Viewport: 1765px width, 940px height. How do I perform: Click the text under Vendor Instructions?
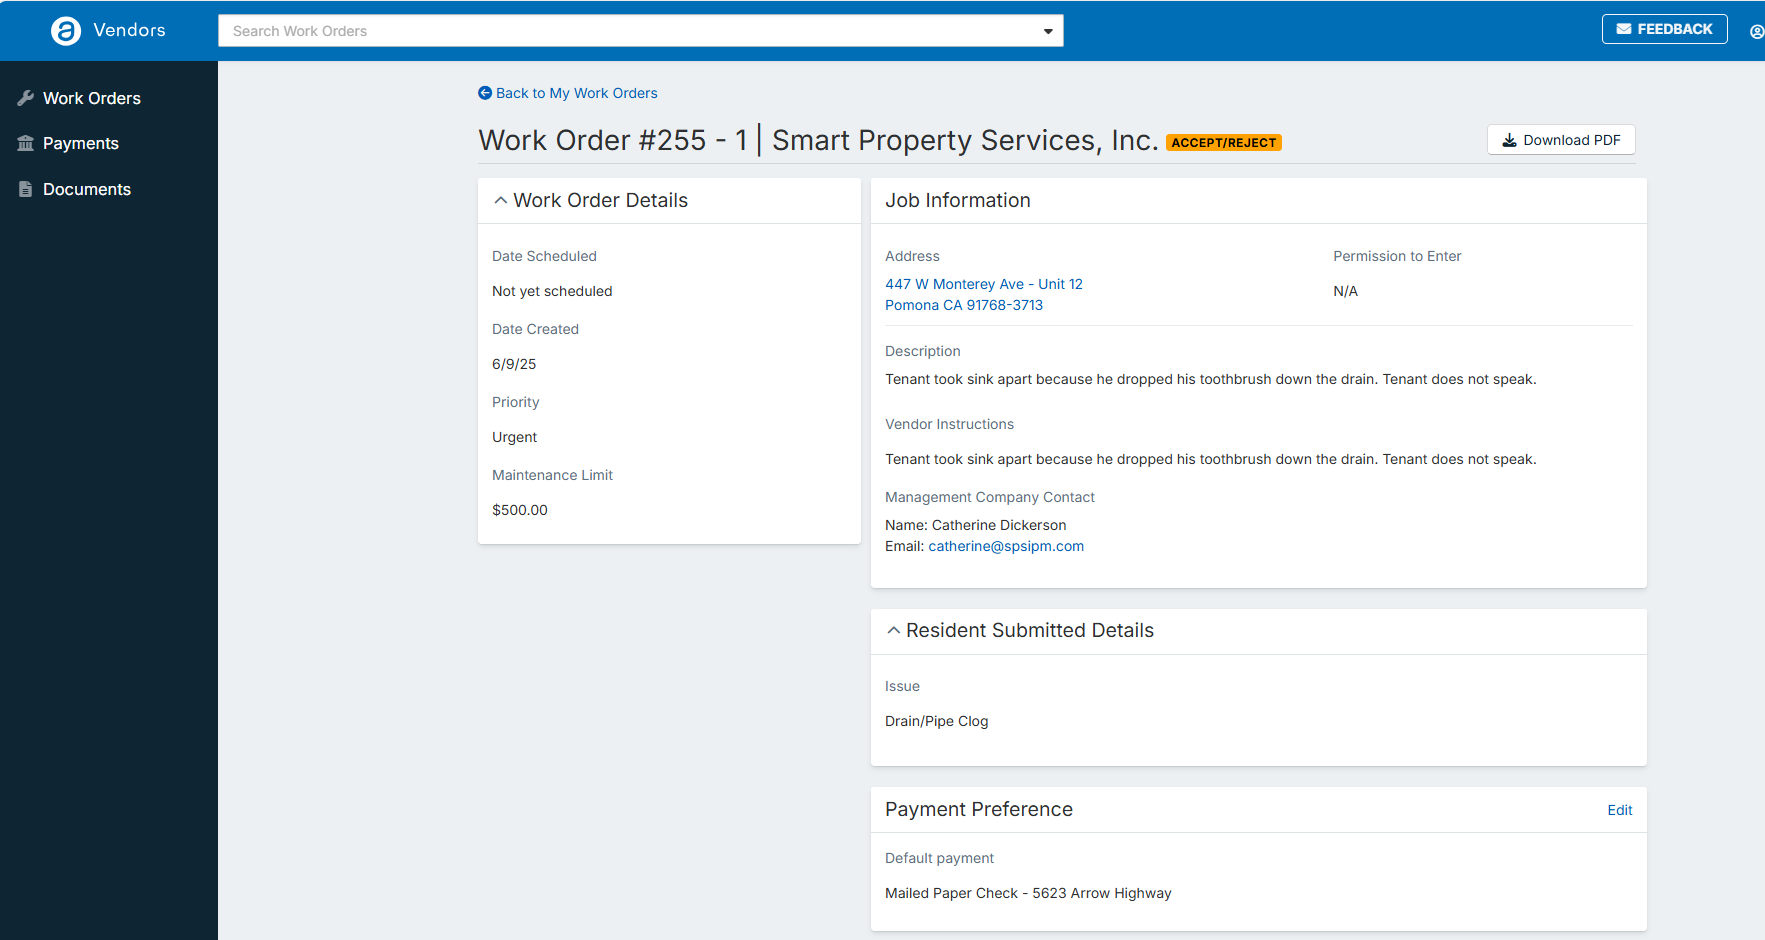click(x=1211, y=459)
